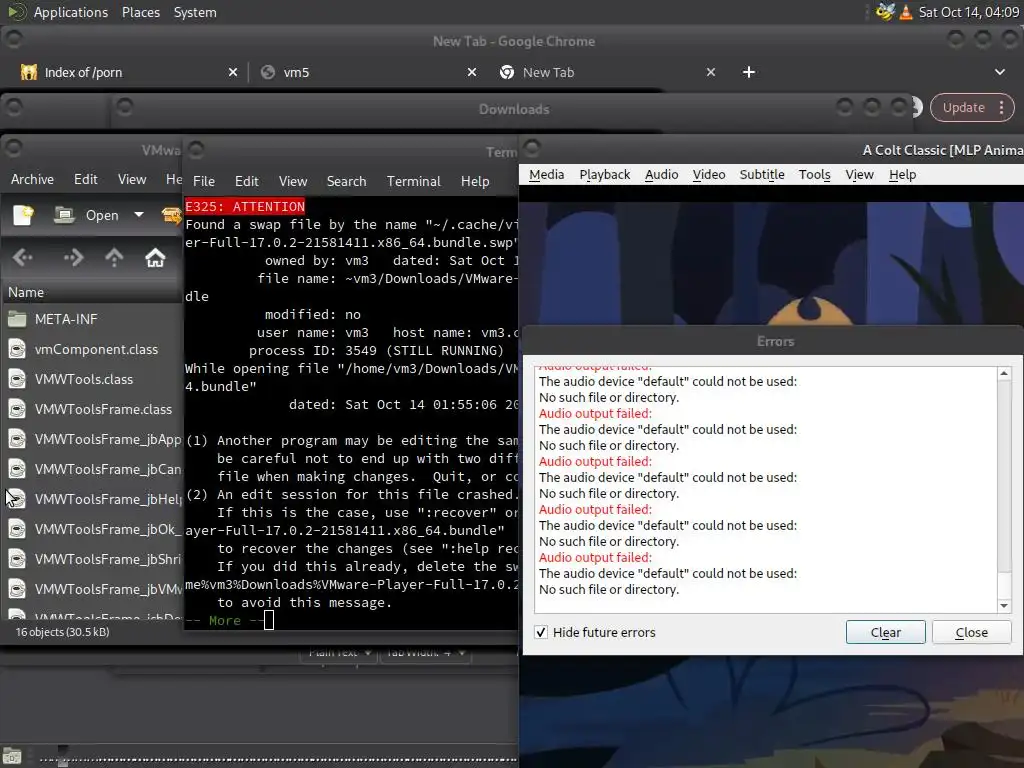Click the show desktop icon in bottom panel
This screenshot has height=768, width=1024.
(12, 756)
